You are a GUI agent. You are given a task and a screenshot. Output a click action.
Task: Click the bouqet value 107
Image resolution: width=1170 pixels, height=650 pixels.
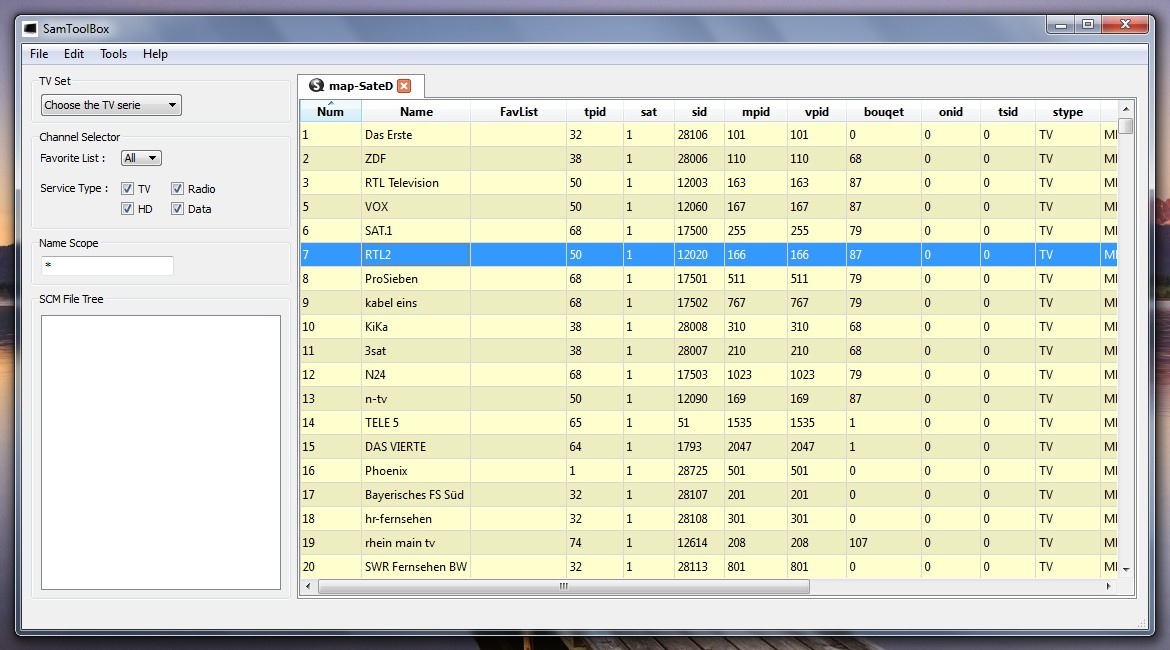pos(858,543)
